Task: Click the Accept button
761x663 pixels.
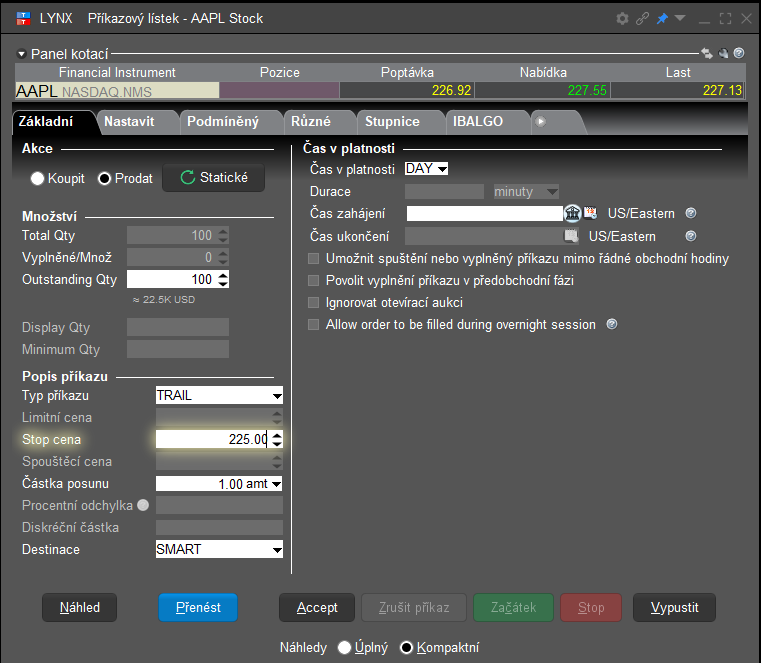Action: [x=317, y=608]
